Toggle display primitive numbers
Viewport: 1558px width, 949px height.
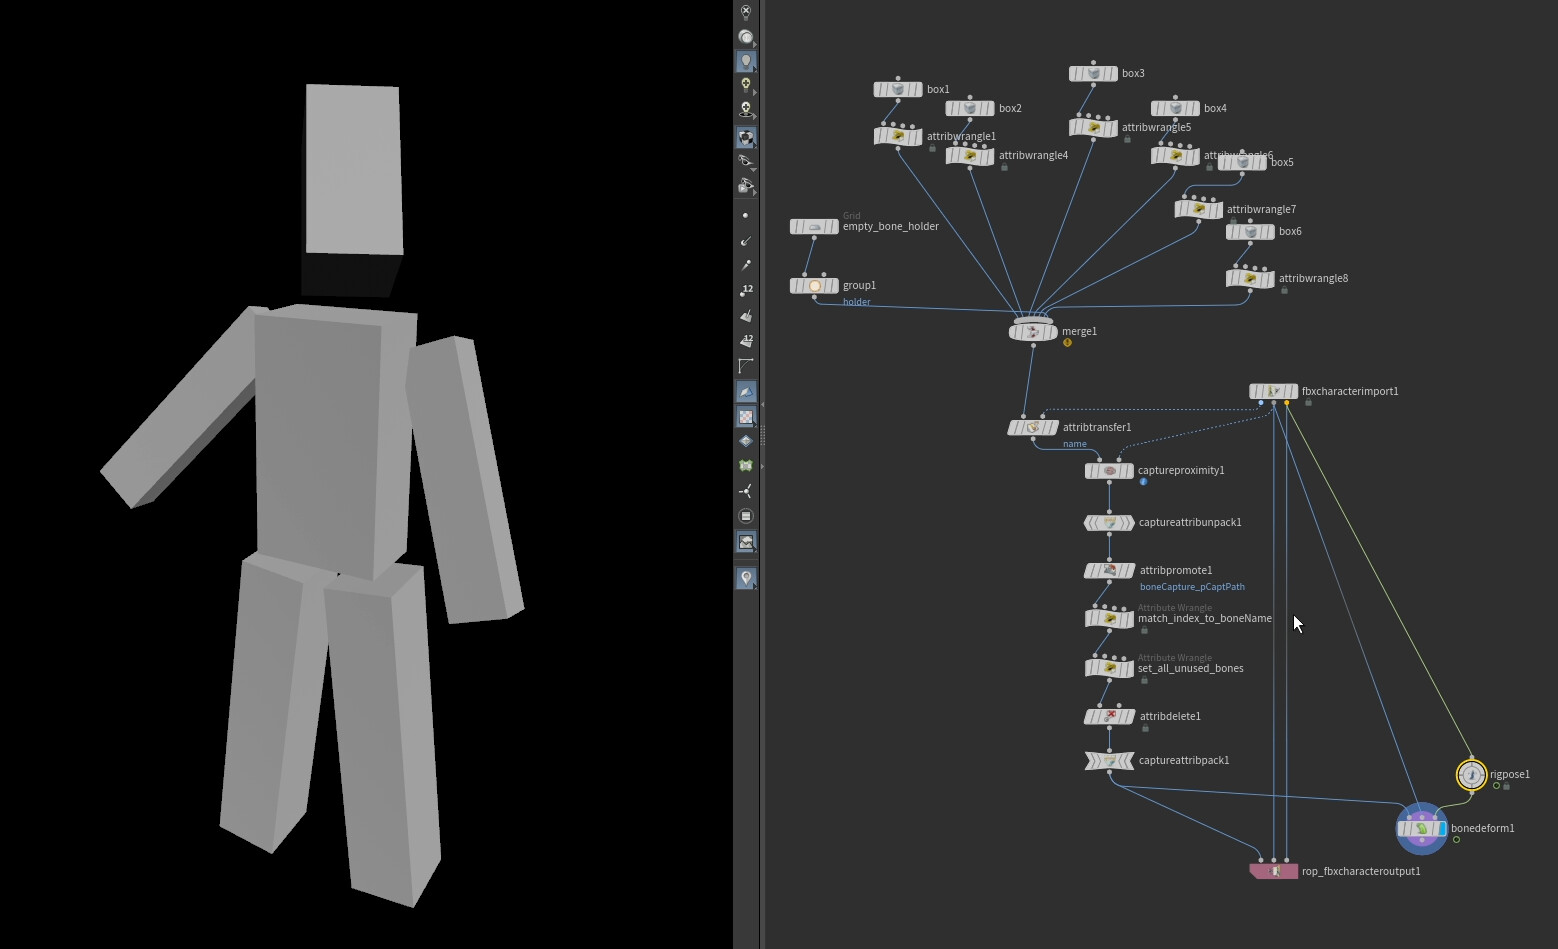pyautogui.click(x=746, y=341)
